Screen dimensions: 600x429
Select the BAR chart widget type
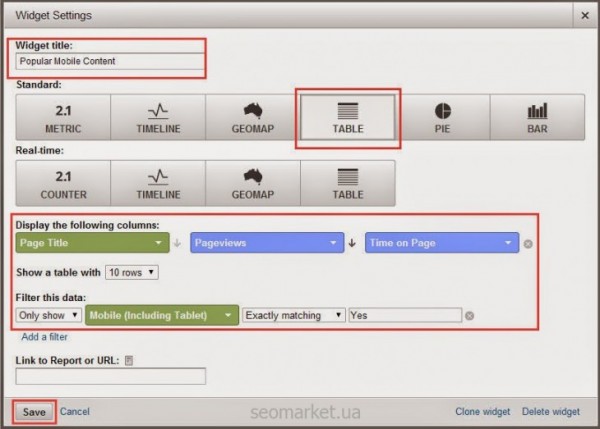[x=537, y=117]
